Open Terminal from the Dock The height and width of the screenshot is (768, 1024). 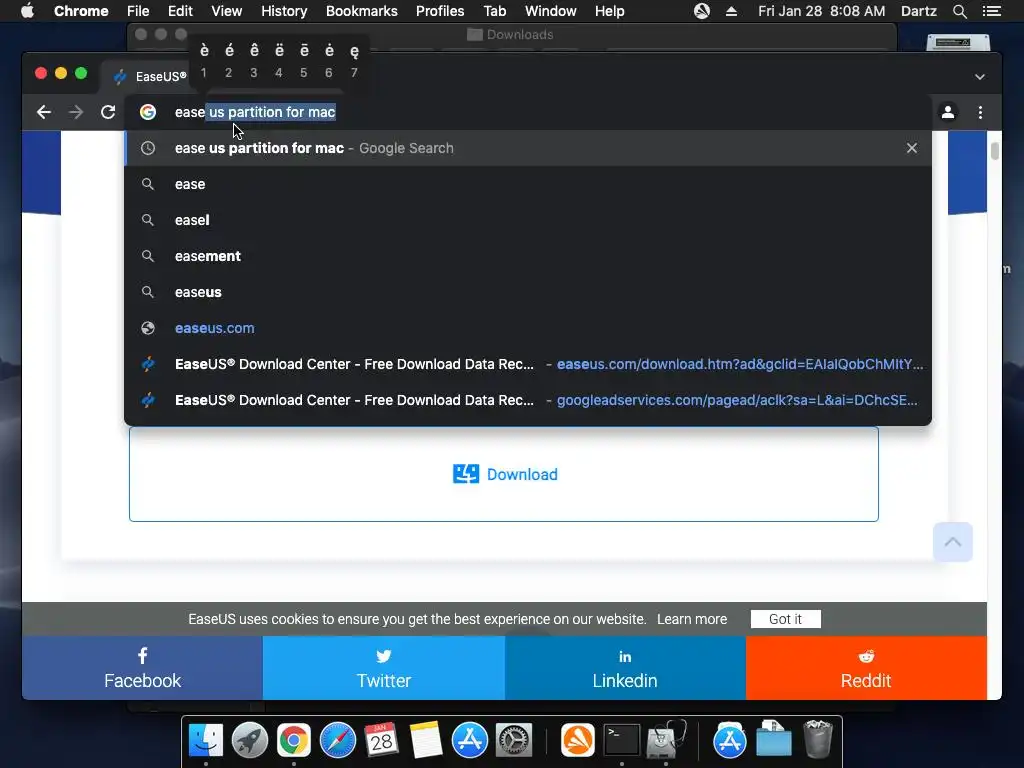tap(621, 741)
